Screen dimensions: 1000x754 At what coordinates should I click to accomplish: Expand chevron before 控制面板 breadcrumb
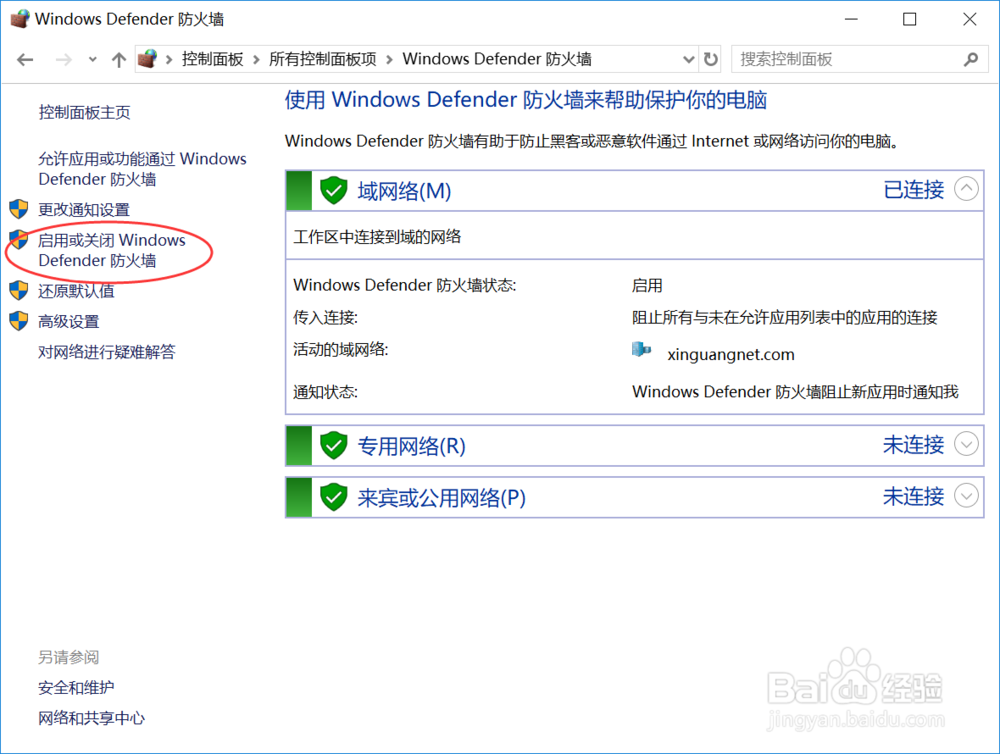169,60
